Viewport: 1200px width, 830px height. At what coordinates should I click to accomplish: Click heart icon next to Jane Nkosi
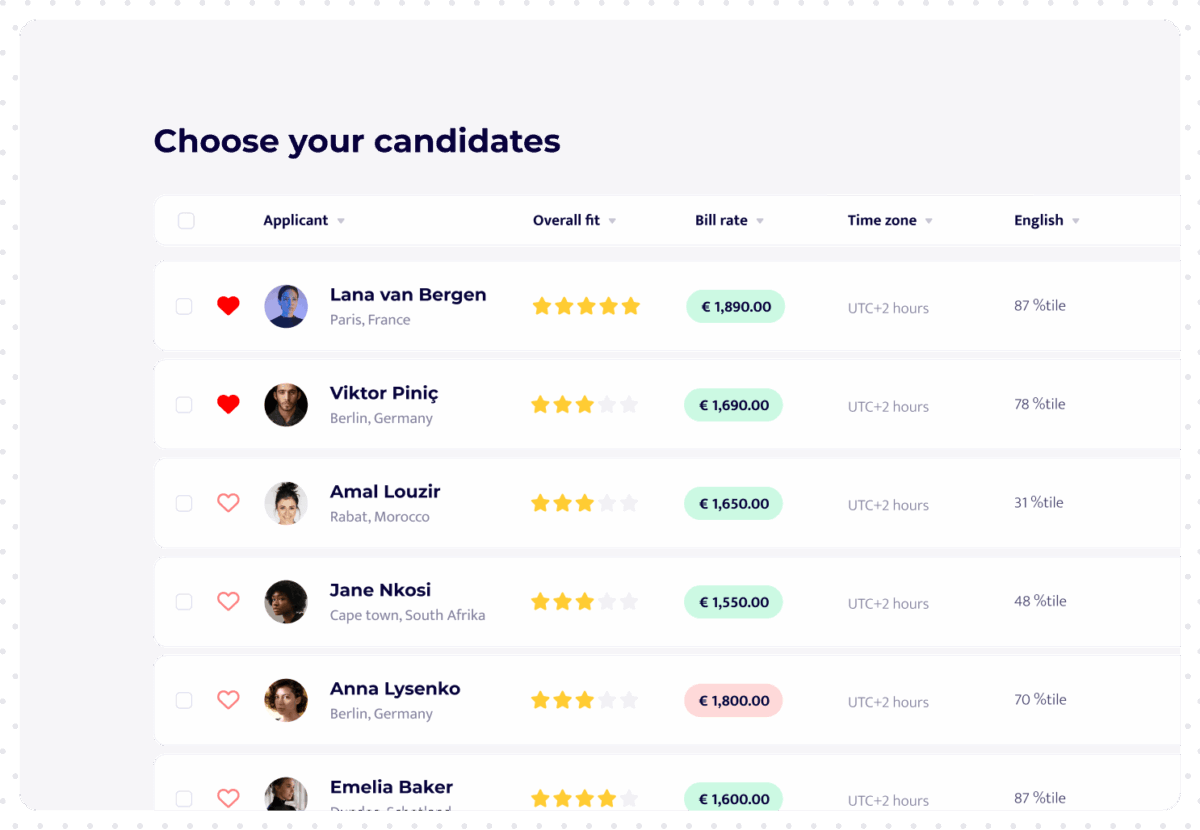(x=228, y=601)
